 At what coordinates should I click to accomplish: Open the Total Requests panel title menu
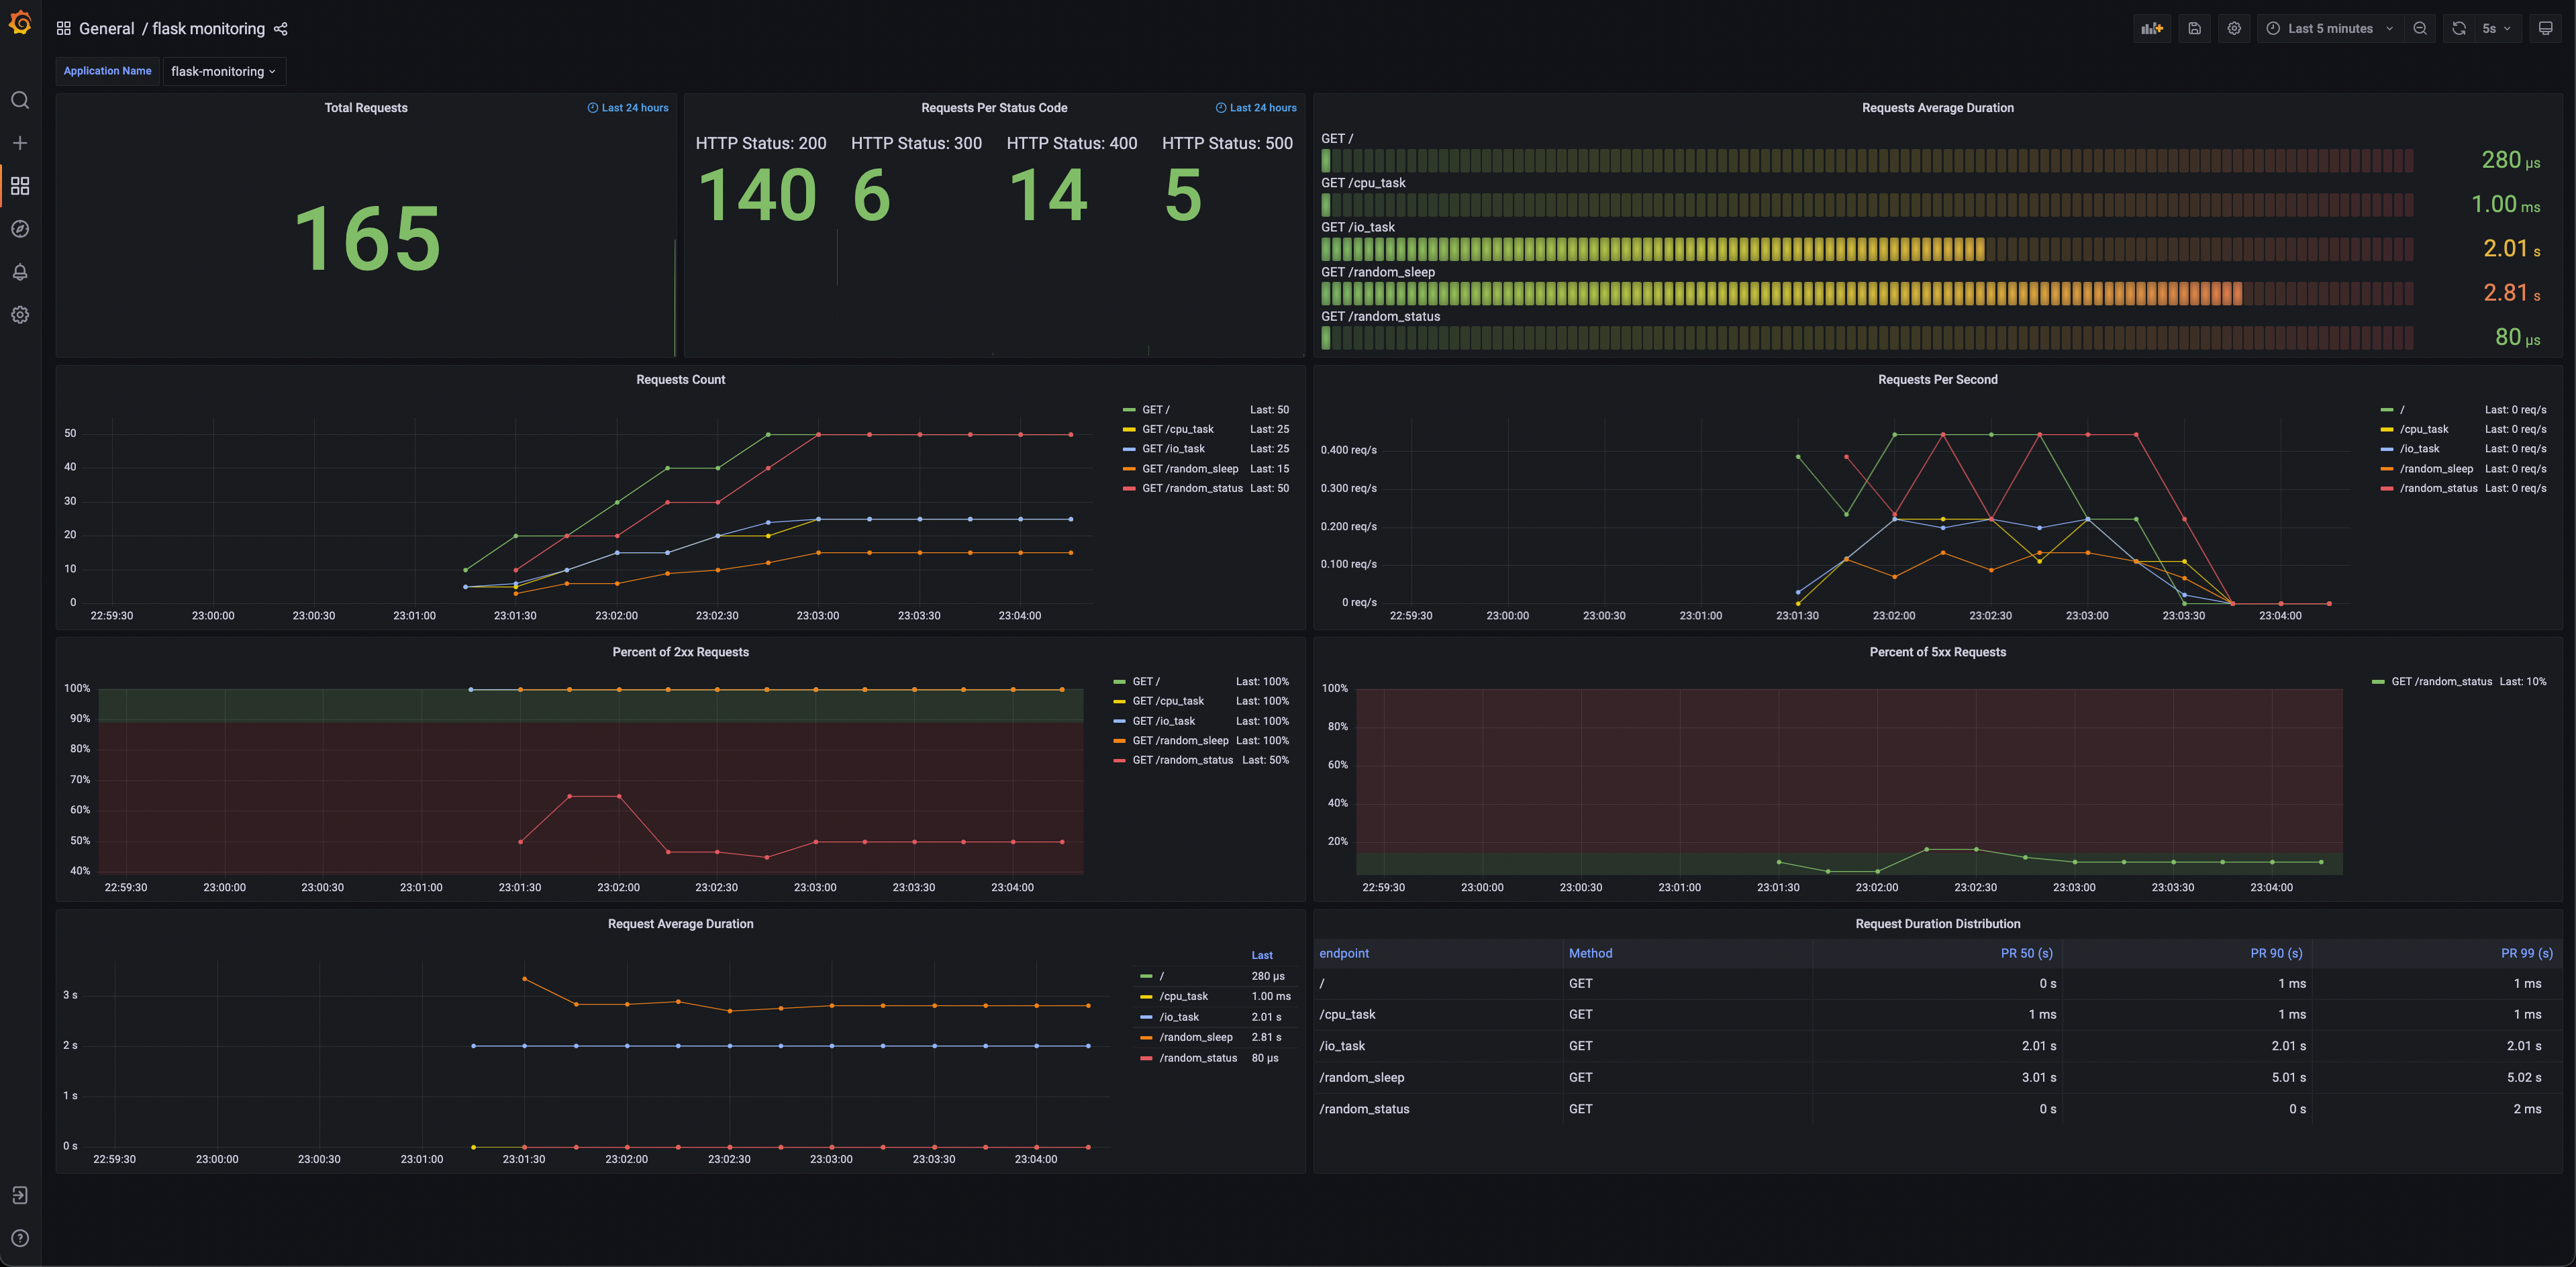(x=365, y=108)
